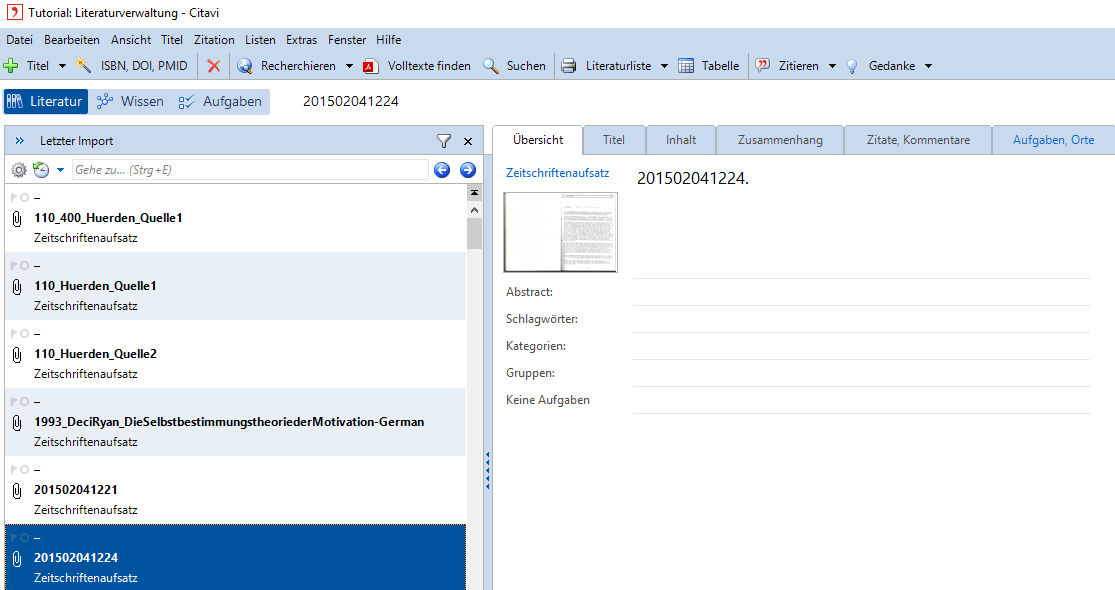Expand the Literaturliste dropdown arrow
1115x590 pixels.
click(x=664, y=66)
